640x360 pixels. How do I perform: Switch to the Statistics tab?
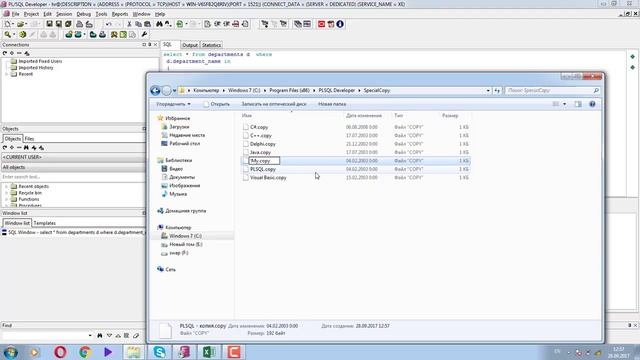[211, 45]
